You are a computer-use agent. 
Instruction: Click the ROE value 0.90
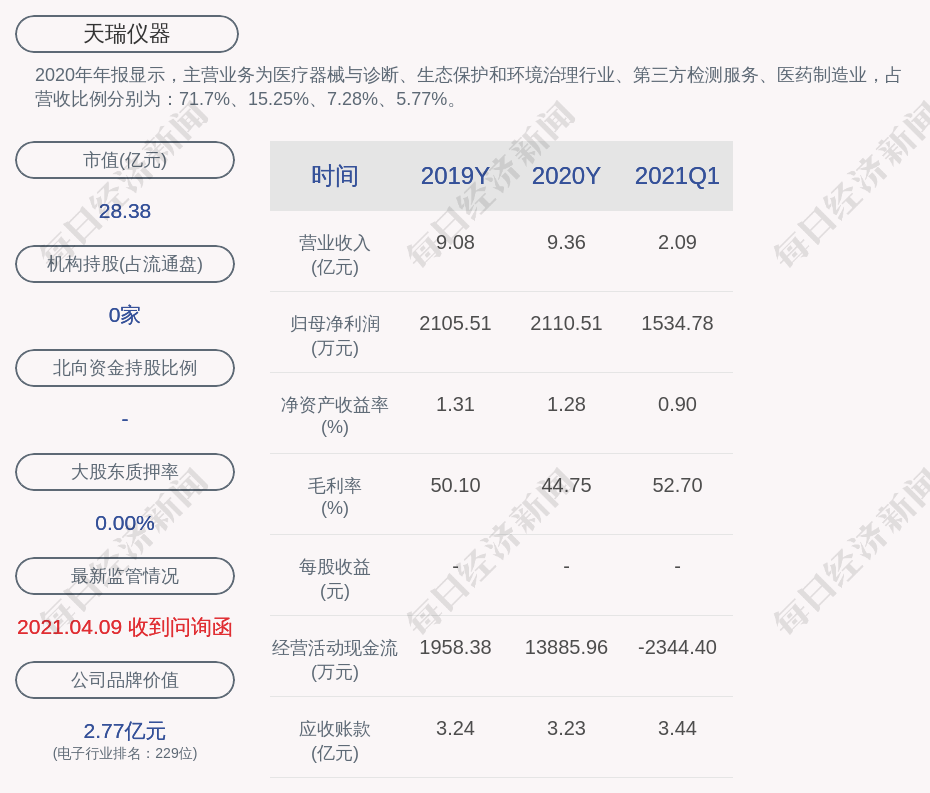click(x=677, y=405)
